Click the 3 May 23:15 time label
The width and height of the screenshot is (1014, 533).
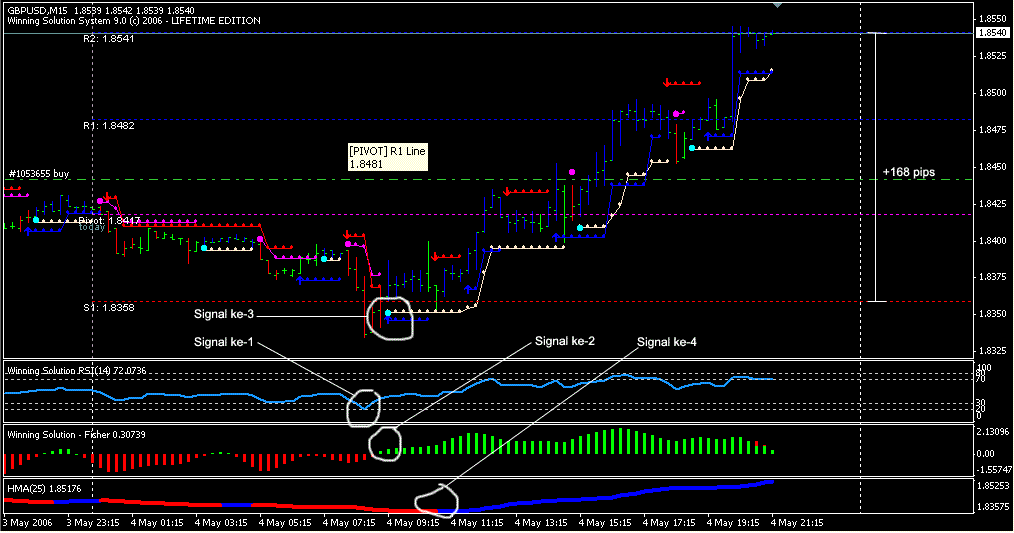[x=93, y=523]
